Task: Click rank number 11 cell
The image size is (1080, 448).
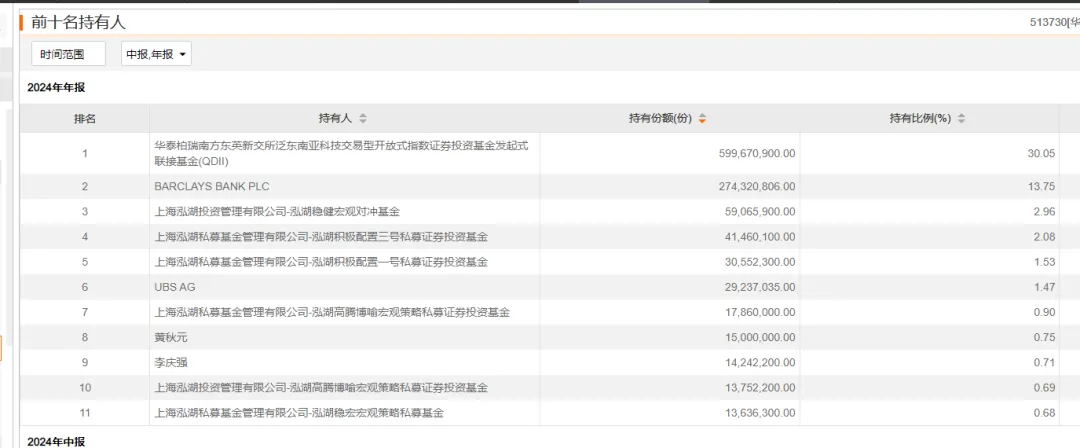Action: (85, 413)
